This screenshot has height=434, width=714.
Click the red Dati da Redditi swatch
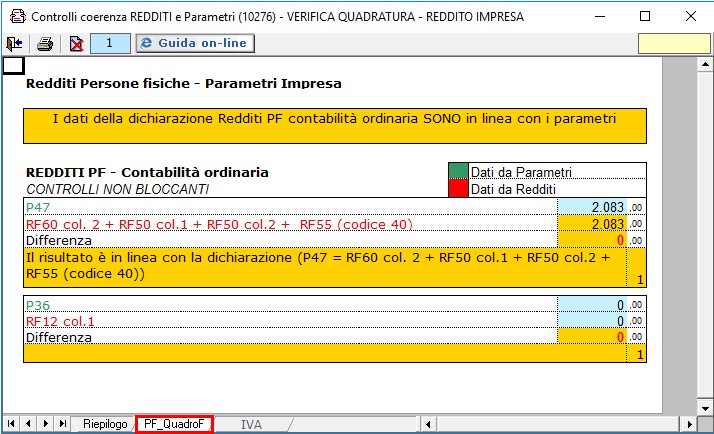point(459,188)
